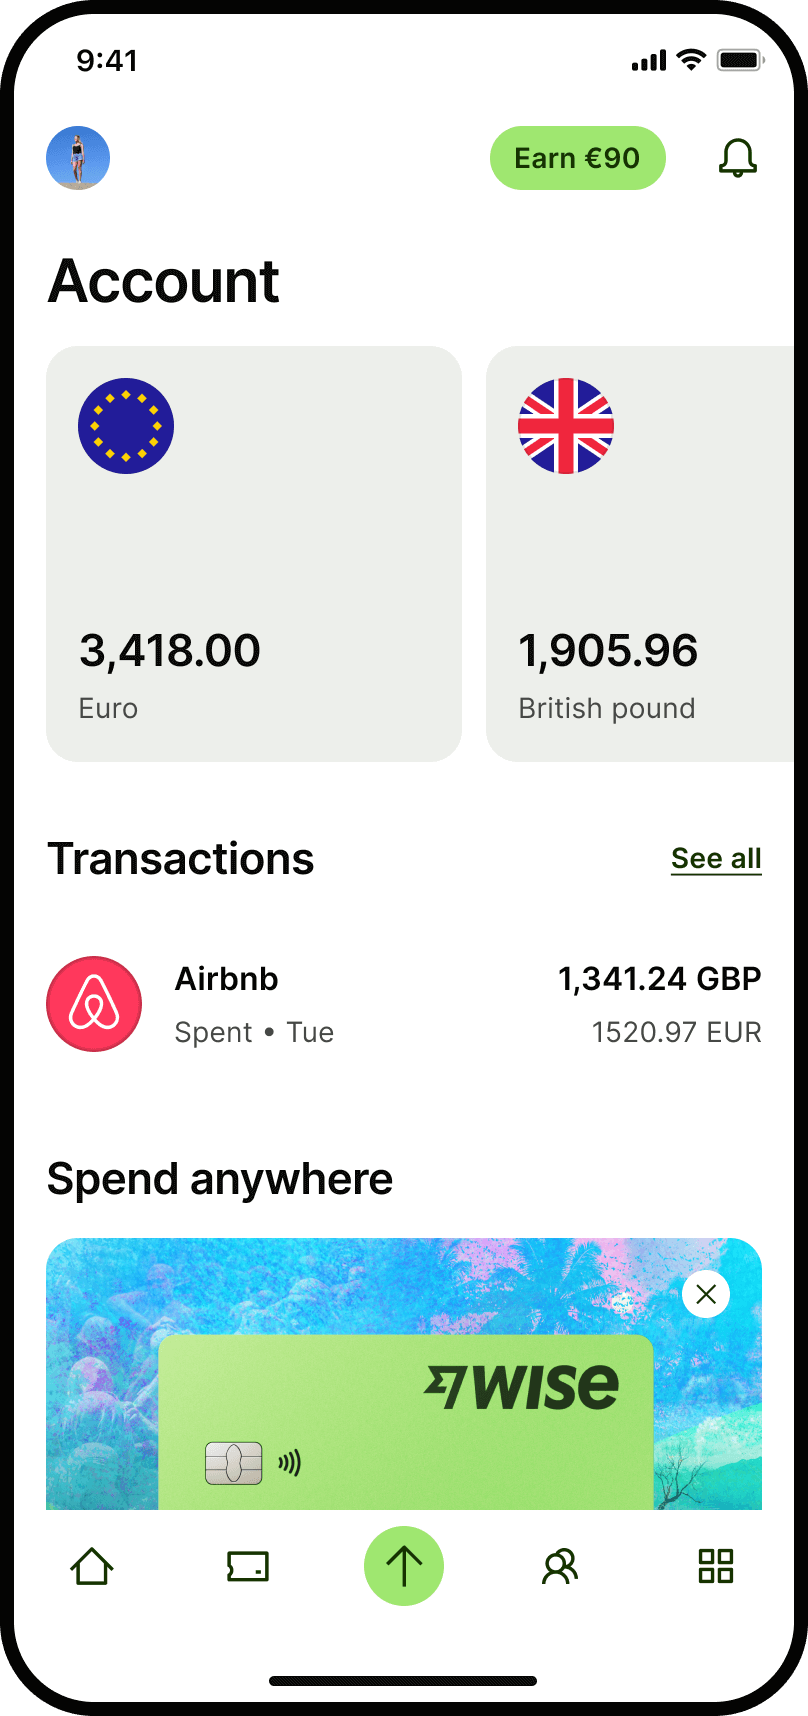Image resolution: width=808 pixels, height=1716 pixels.
Task: Open the profile avatar photo
Action: pyautogui.click(x=78, y=158)
